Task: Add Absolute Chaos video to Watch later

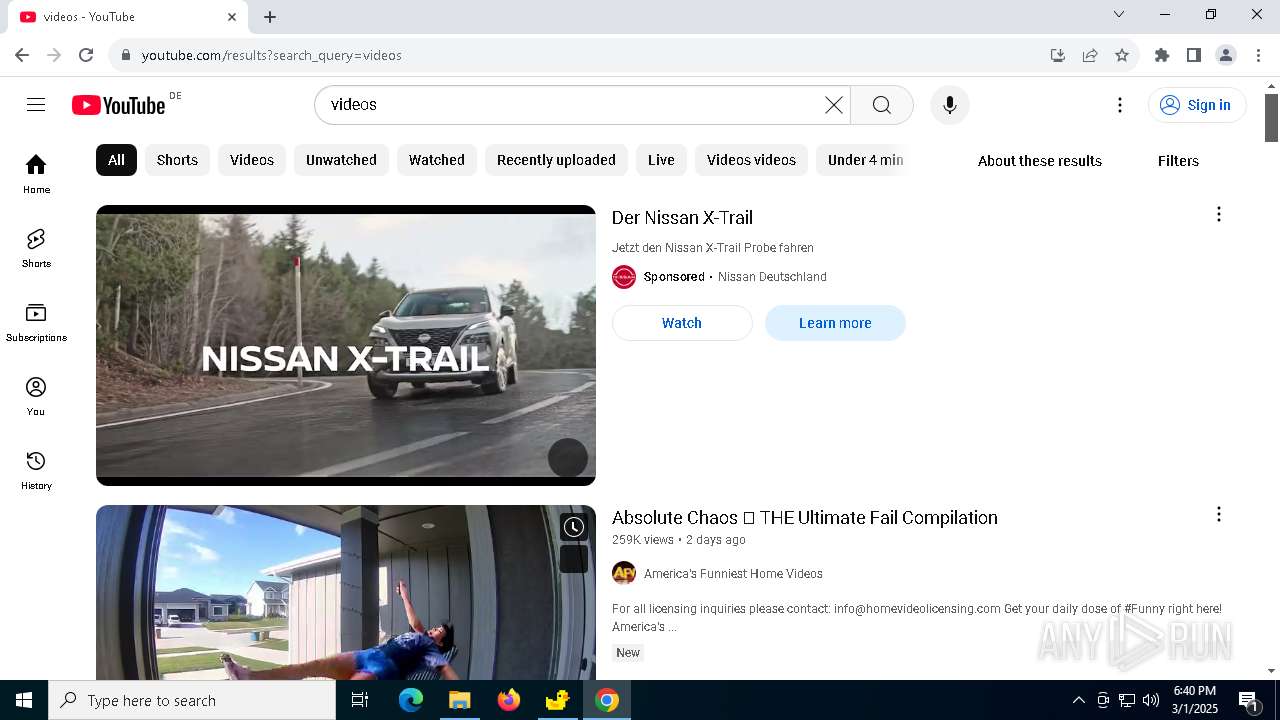Action: [x=574, y=527]
